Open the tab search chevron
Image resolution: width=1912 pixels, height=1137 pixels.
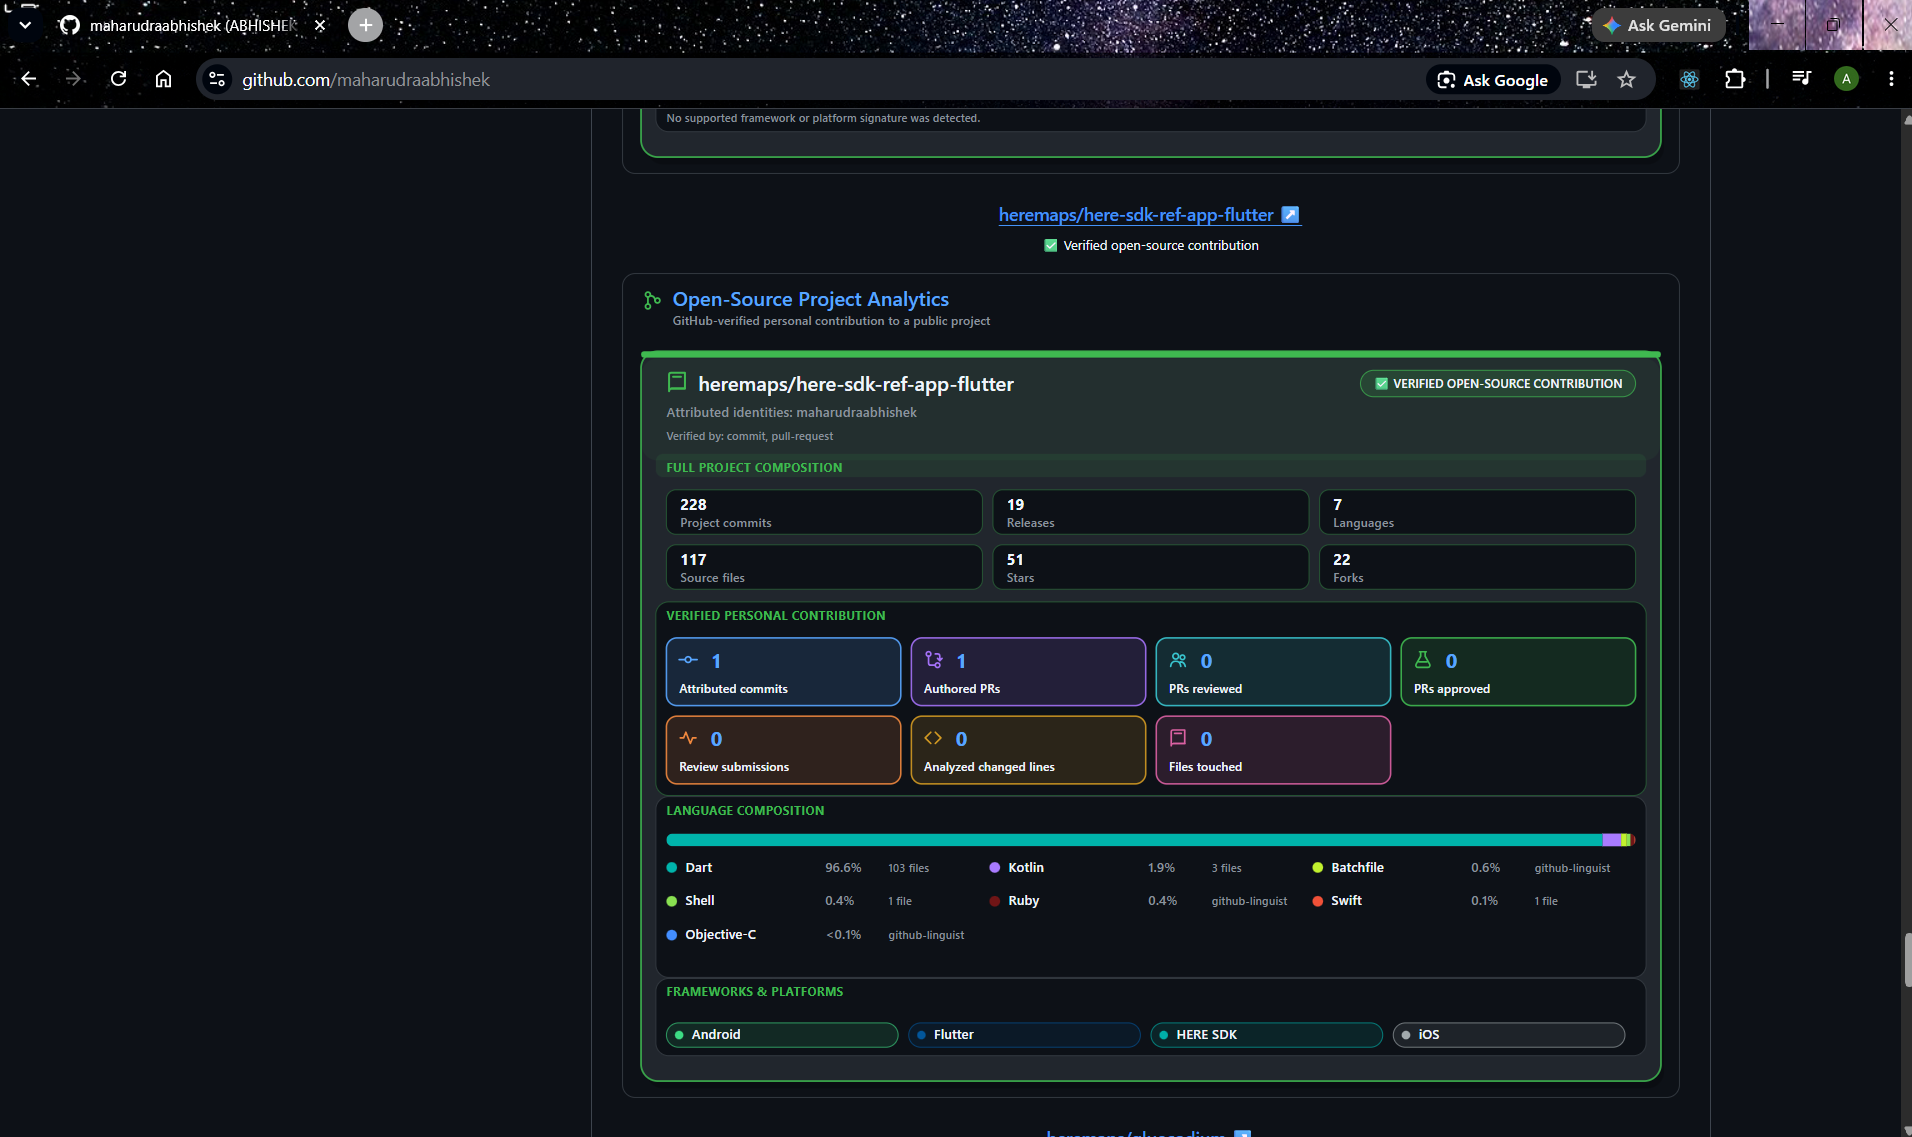[25, 25]
